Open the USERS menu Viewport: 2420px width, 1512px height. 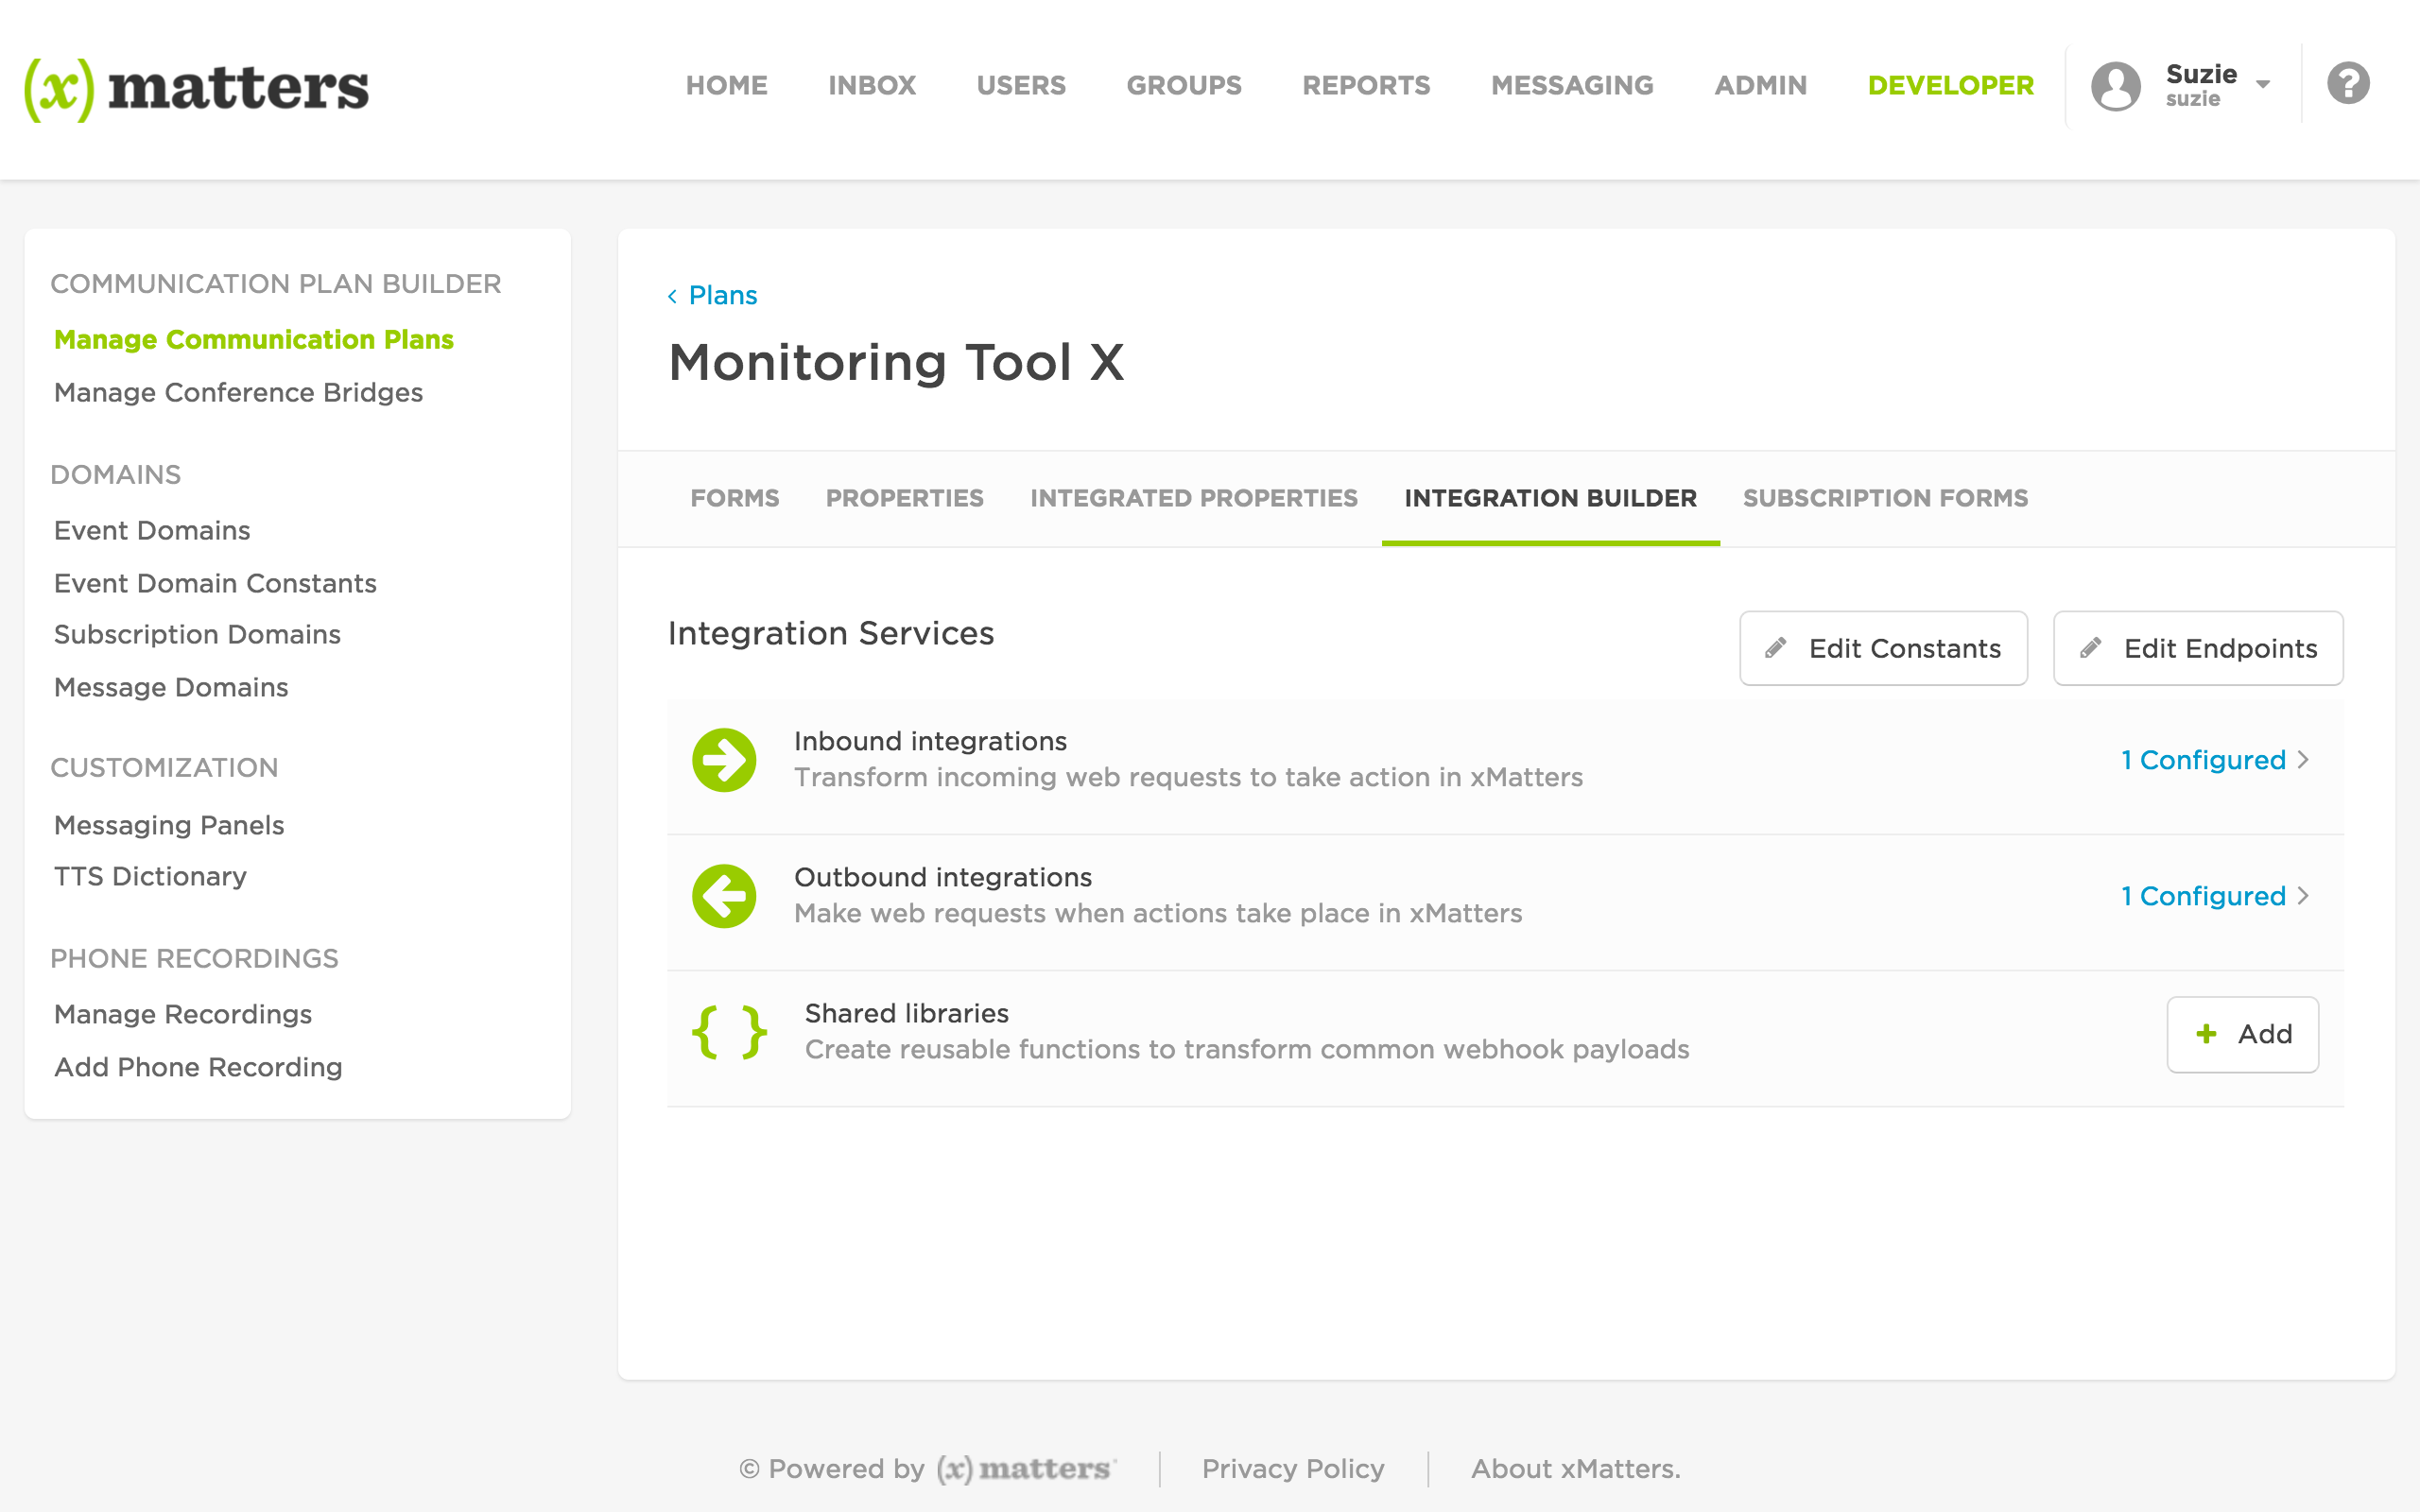pos(1021,86)
